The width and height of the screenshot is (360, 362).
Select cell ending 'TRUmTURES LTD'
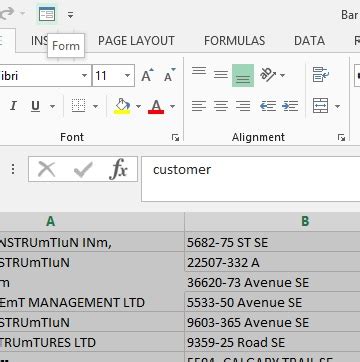click(x=92, y=342)
